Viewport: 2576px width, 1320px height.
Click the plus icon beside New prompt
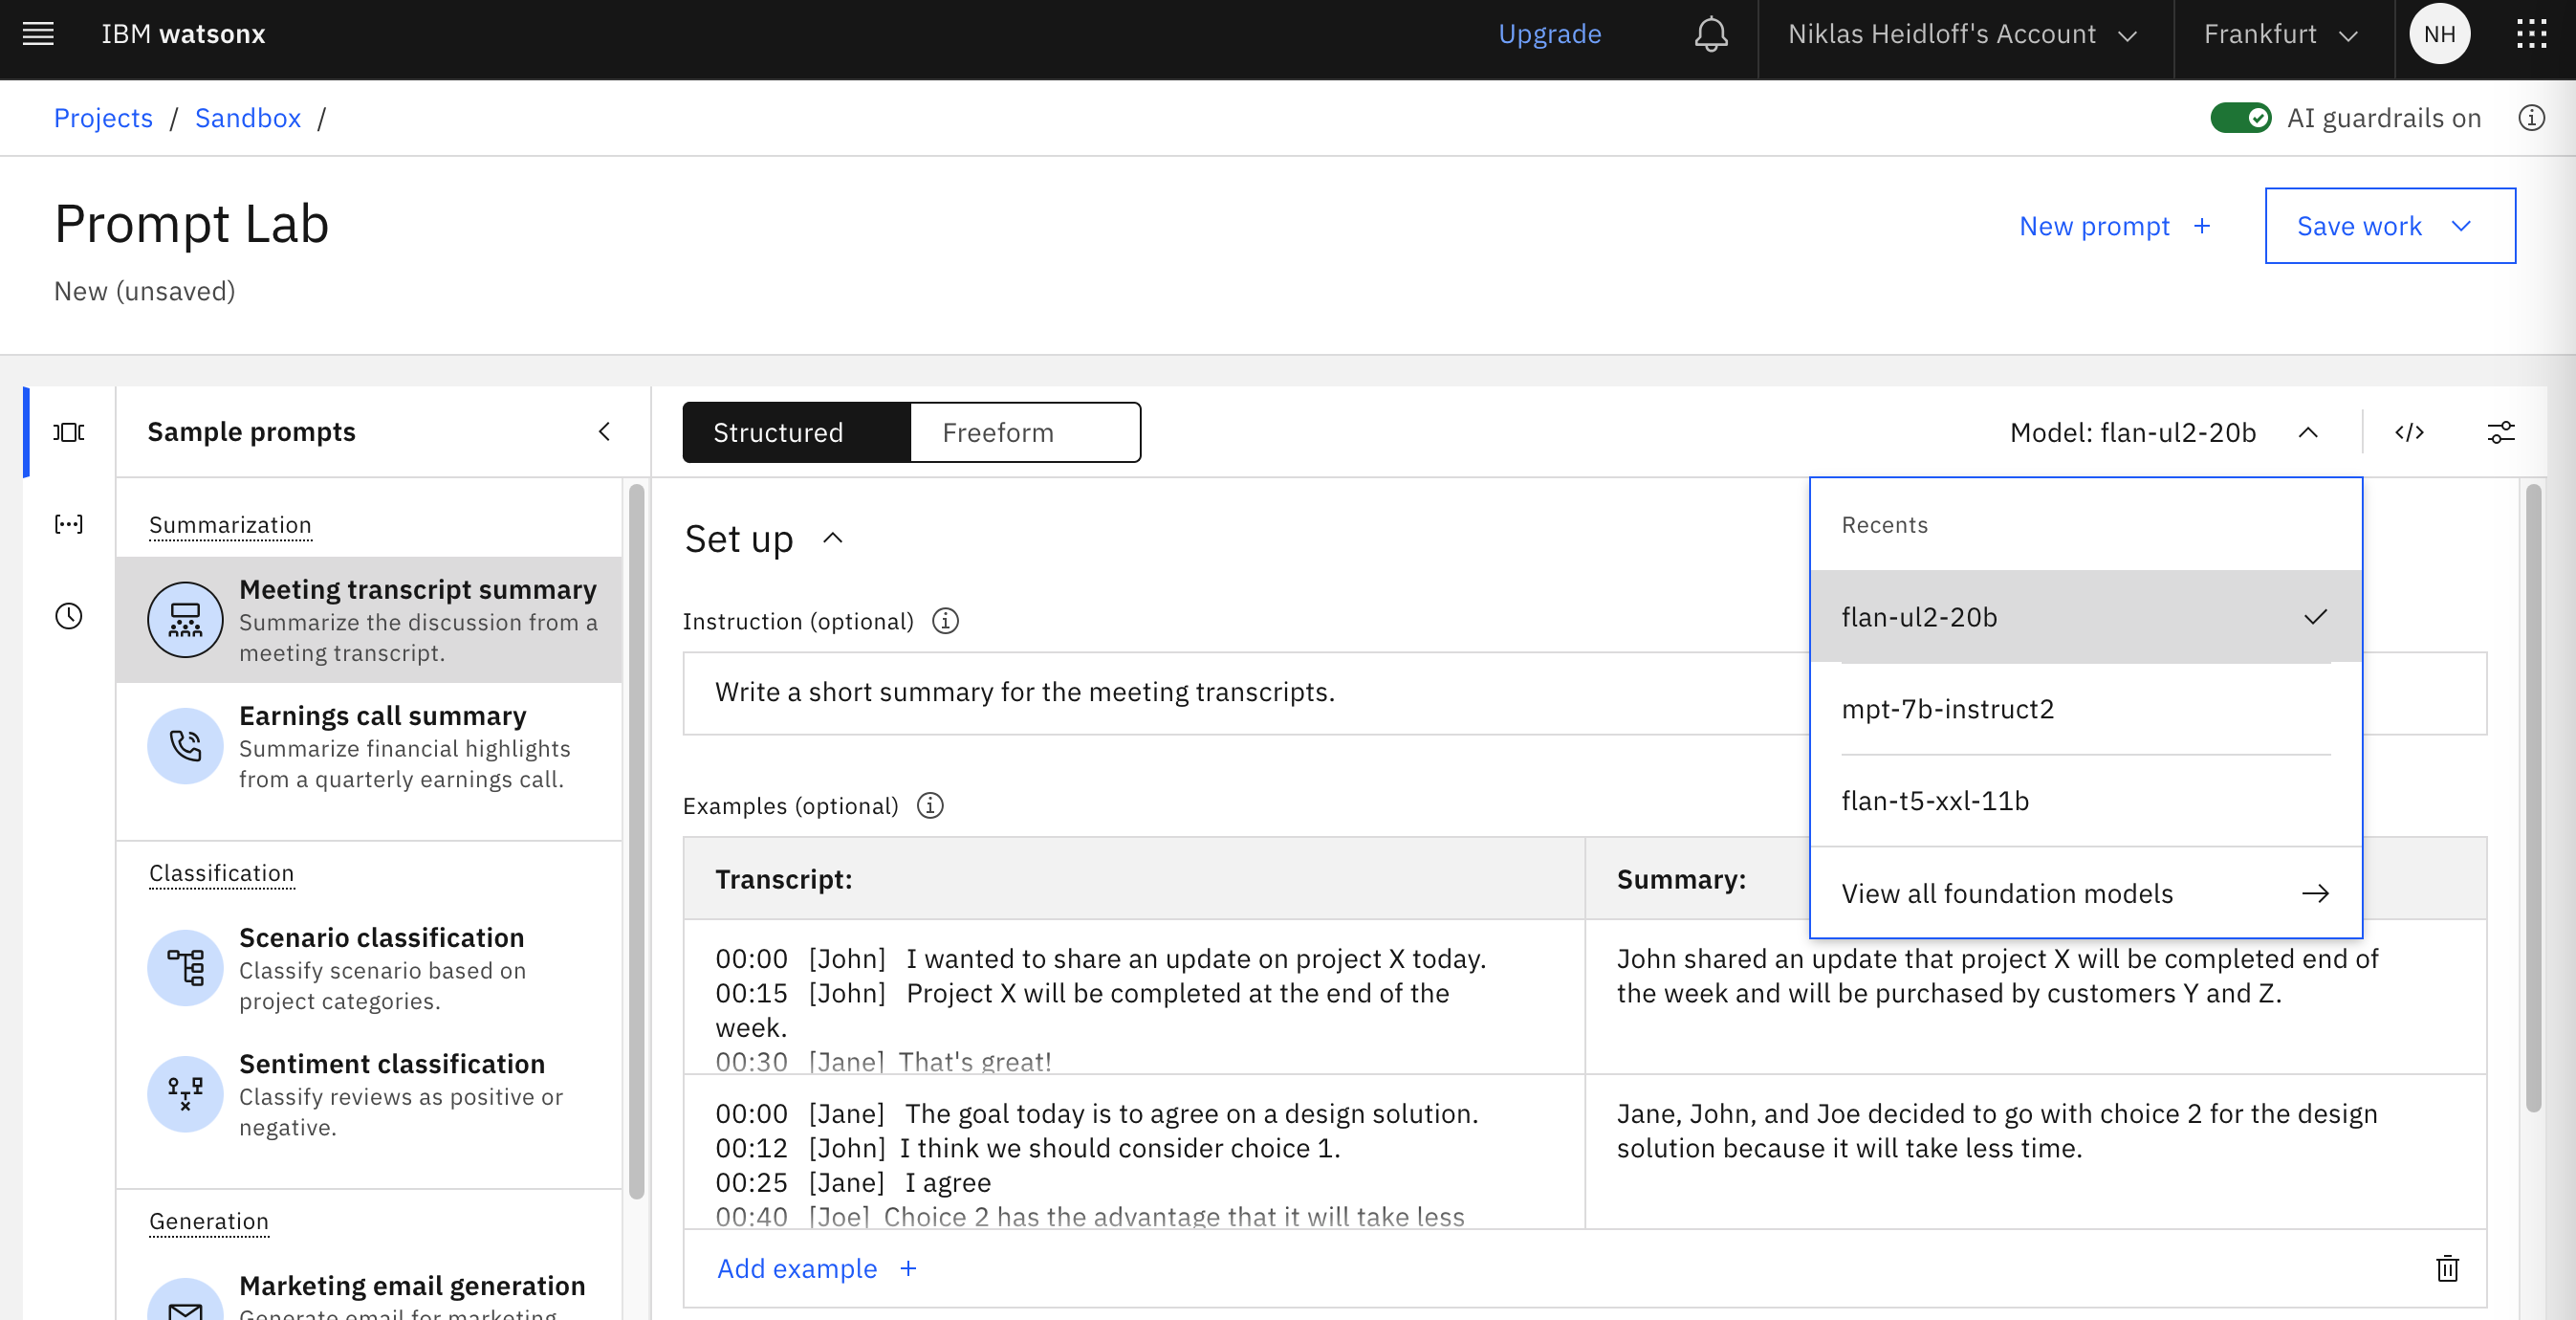pos(2202,226)
